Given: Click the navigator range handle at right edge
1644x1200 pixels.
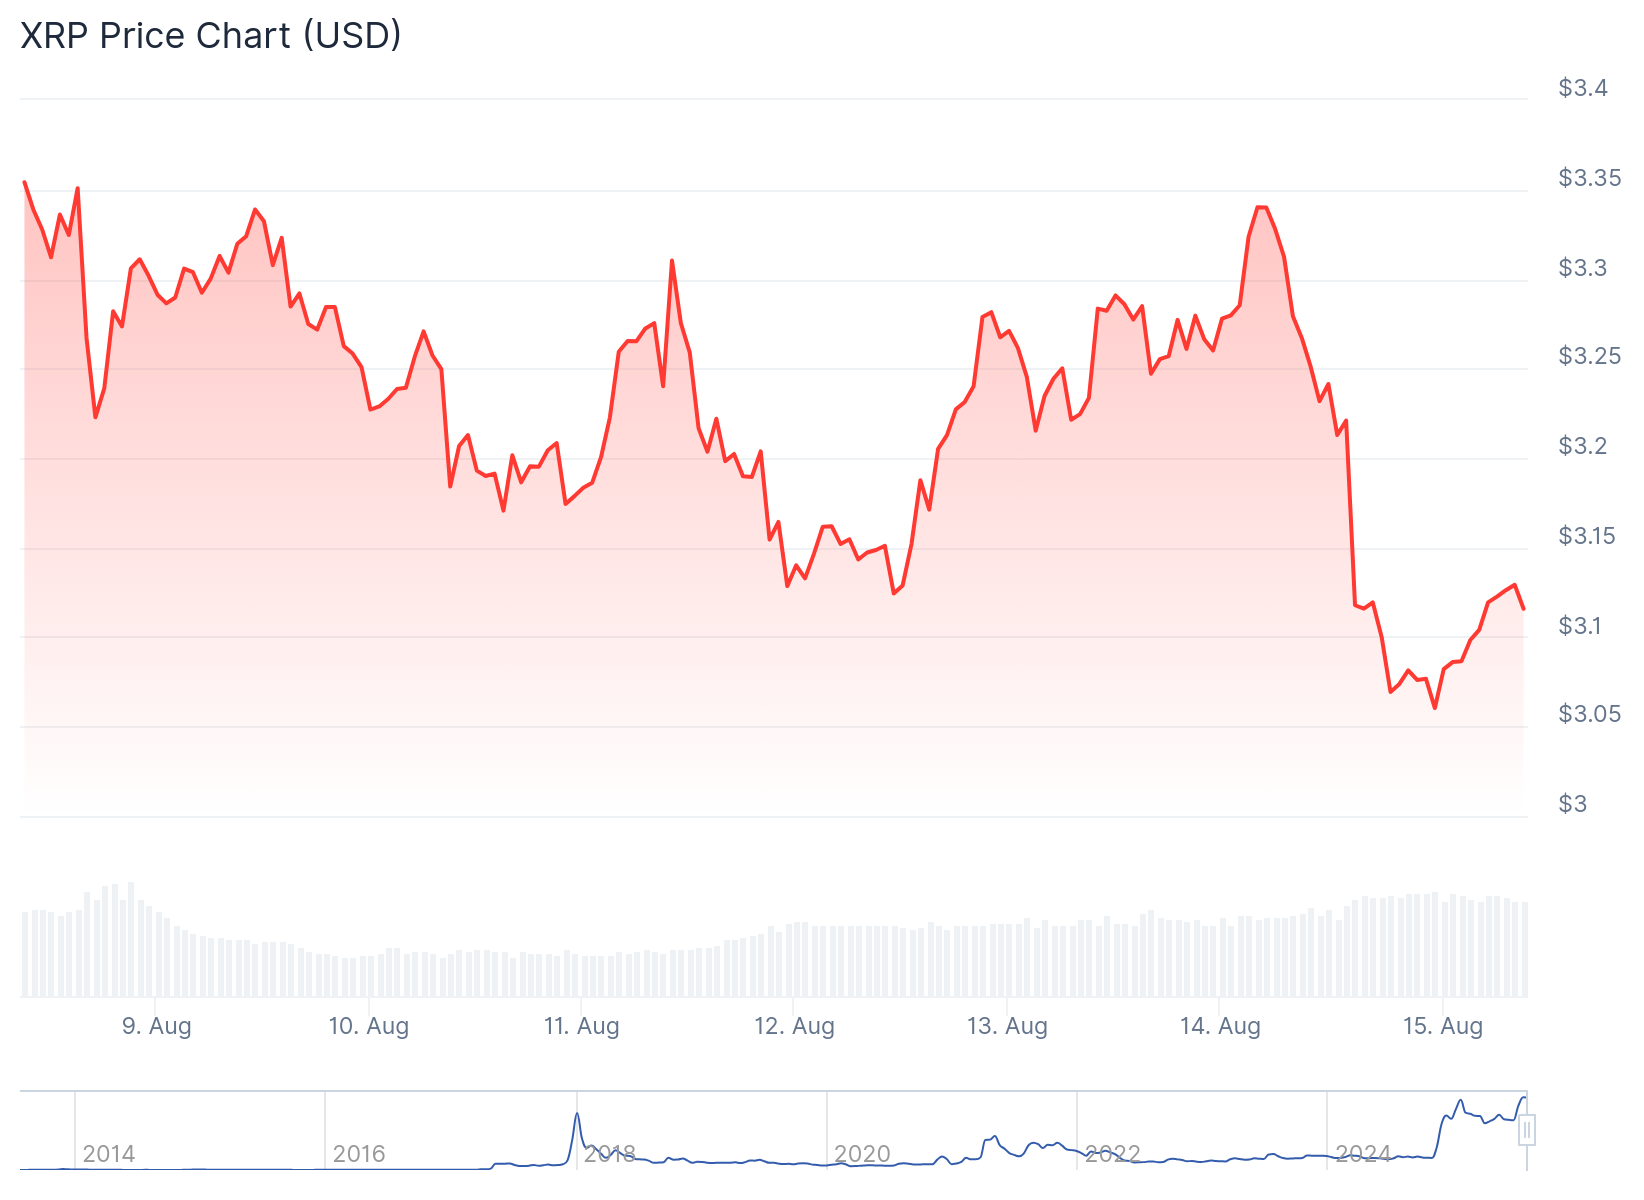Looking at the screenshot, I should pos(1526,1131).
